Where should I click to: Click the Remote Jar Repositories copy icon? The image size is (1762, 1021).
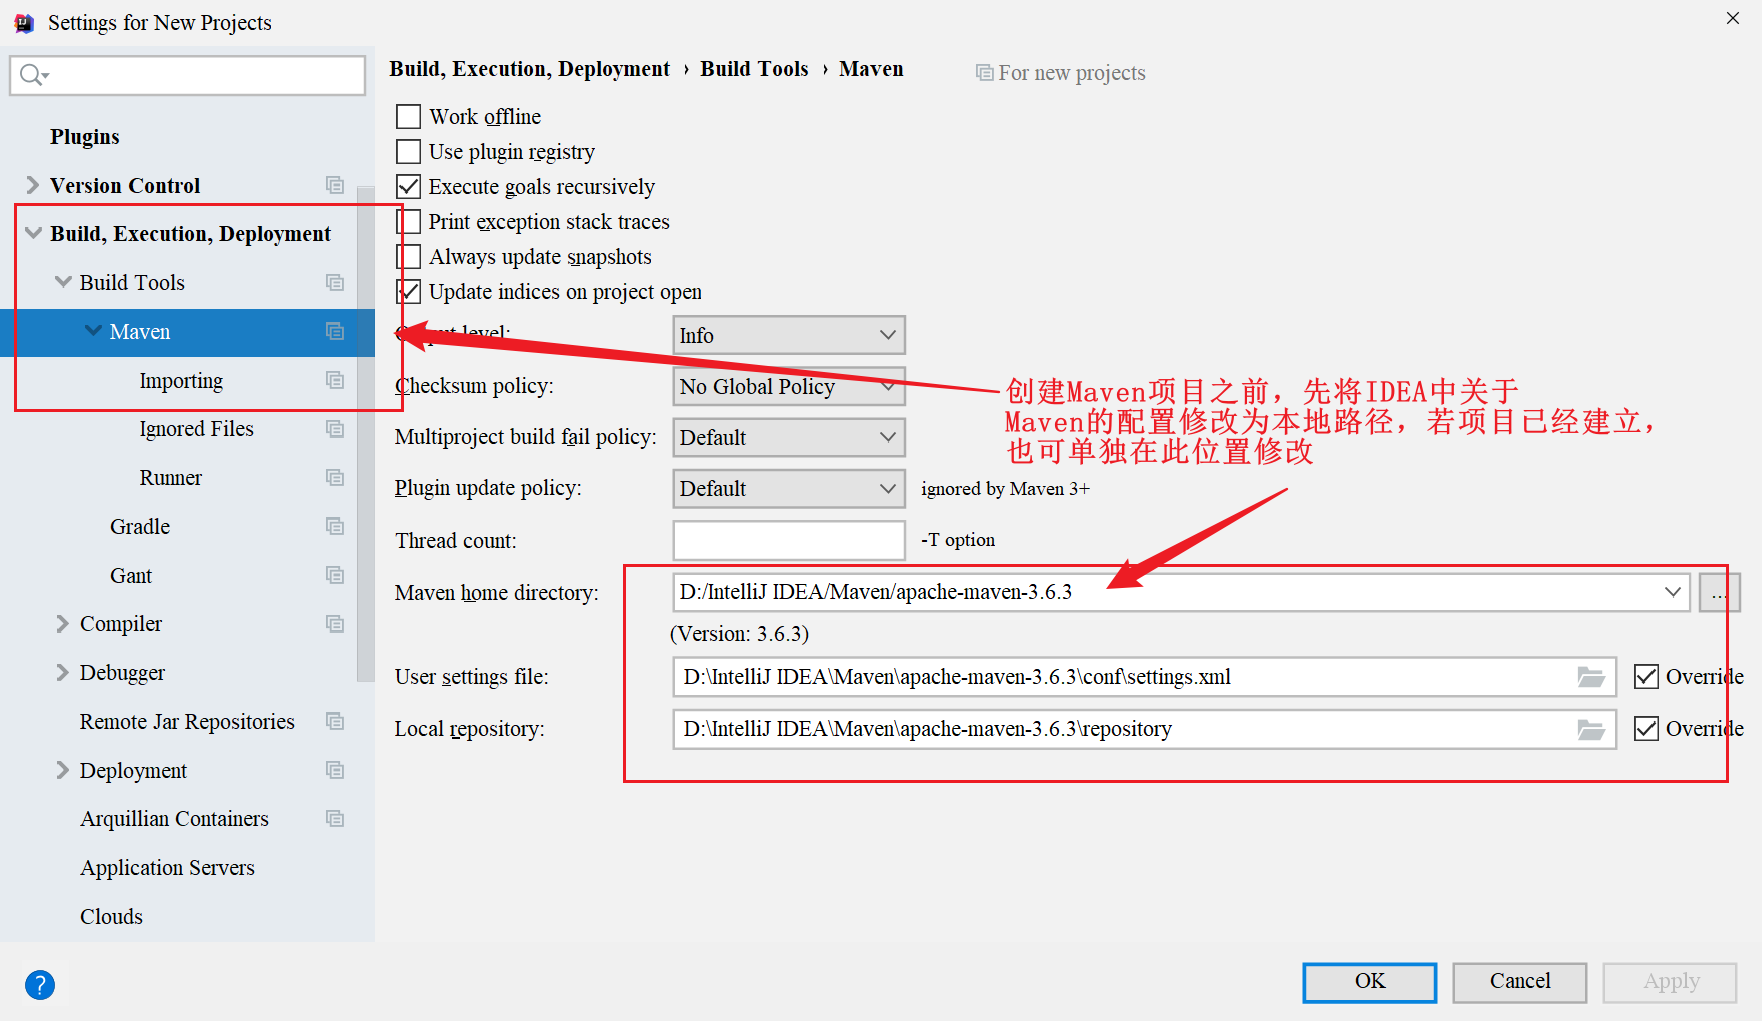point(335,721)
